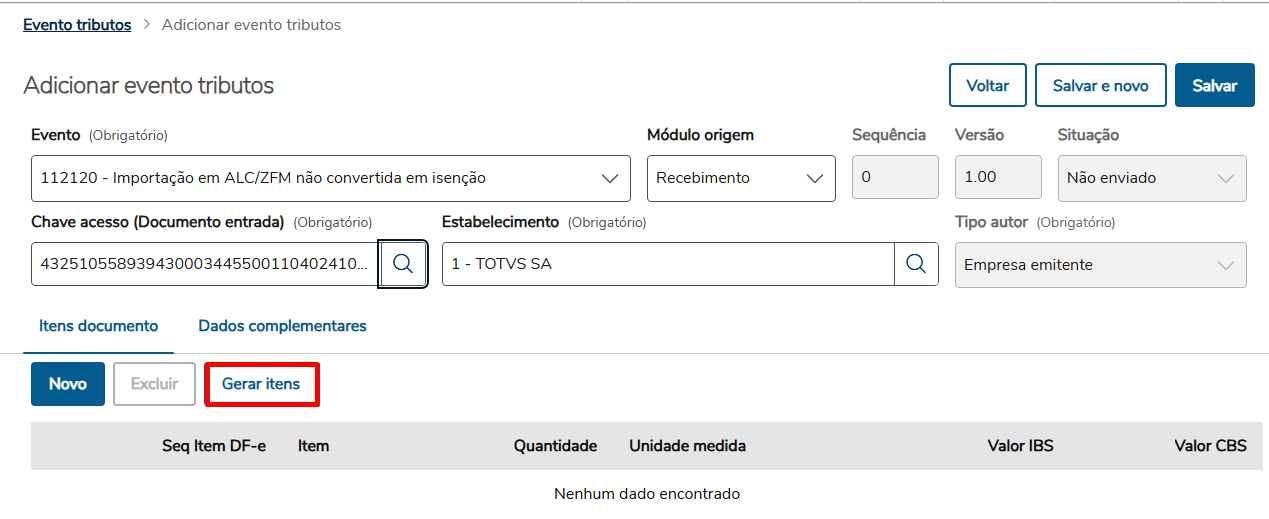Click the Excluir button
Viewport: 1269px width, 519px height.
point(154,384)
